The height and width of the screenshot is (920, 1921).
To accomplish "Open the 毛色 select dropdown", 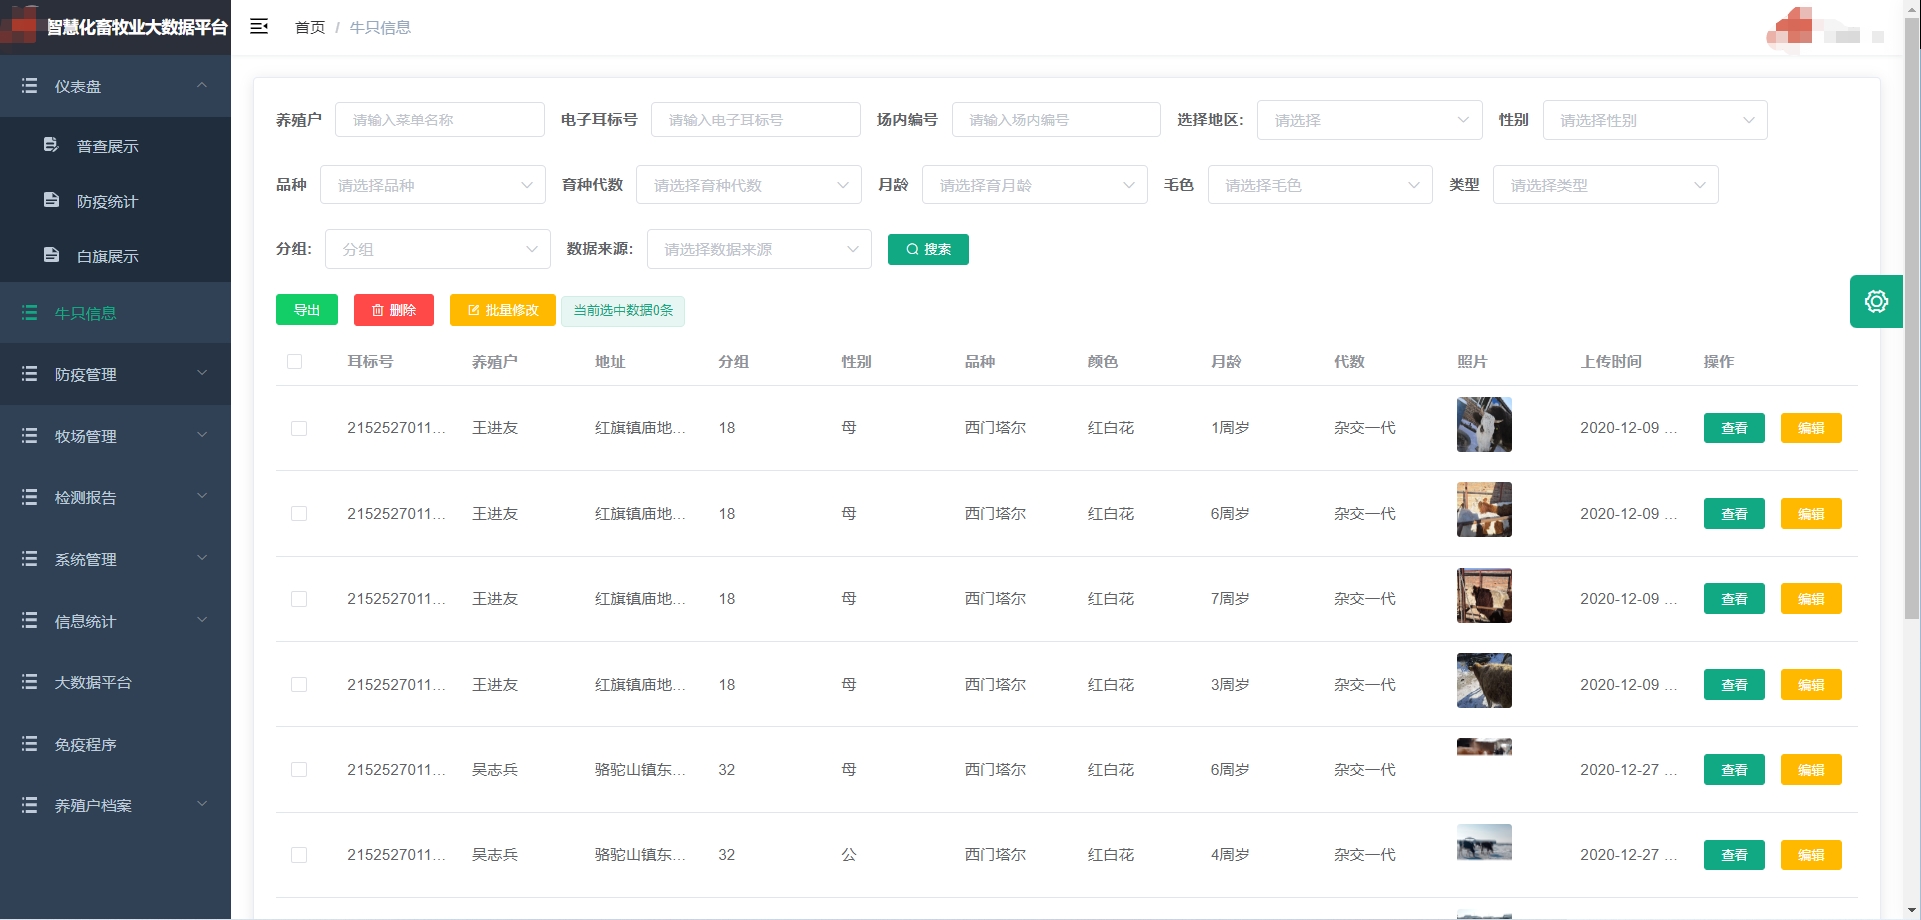I will [1320, 185].
